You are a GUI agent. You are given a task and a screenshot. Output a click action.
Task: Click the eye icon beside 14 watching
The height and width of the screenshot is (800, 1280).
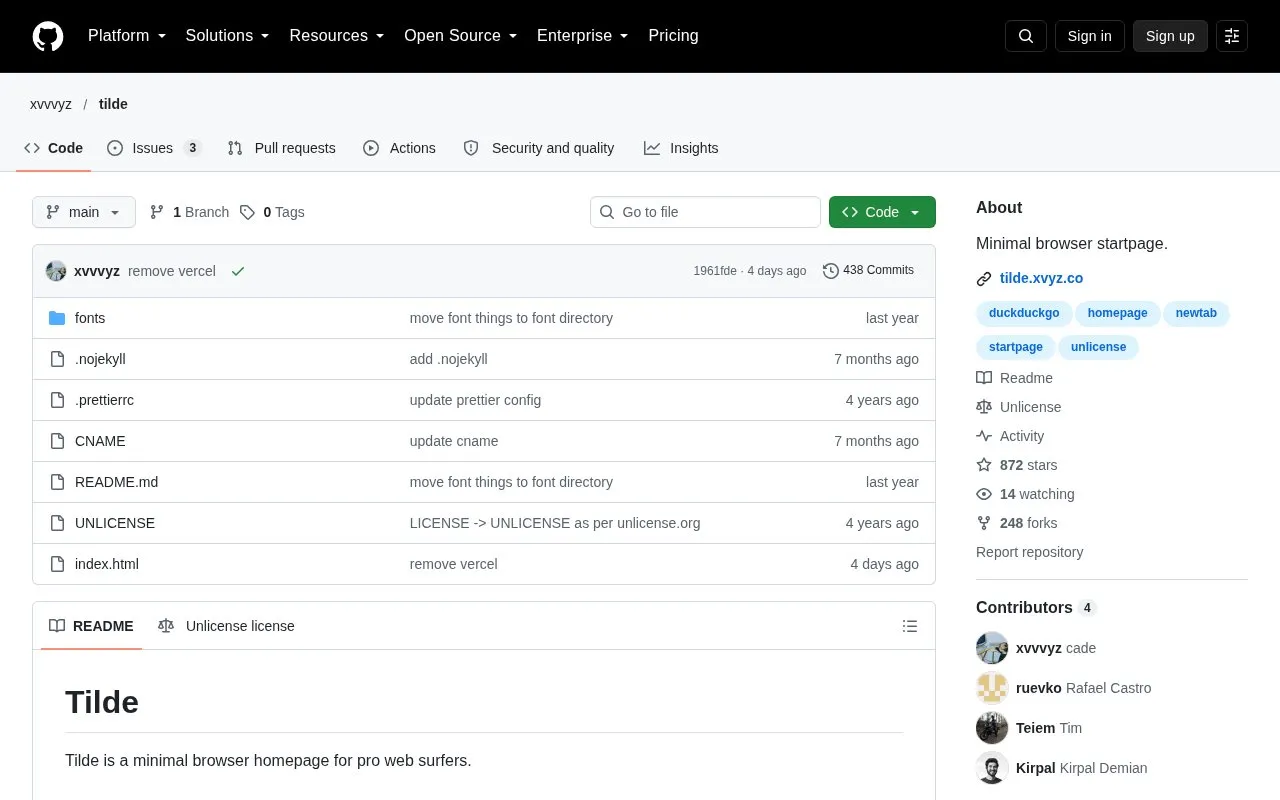[984, 494]
